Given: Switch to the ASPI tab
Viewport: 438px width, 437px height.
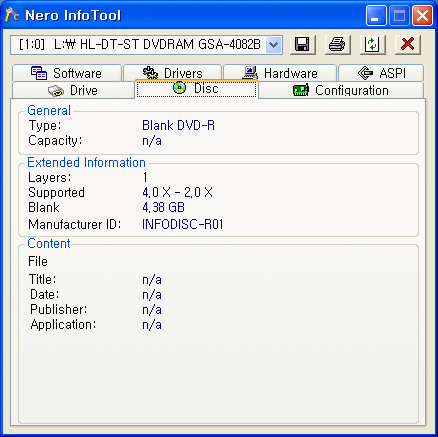Looking at the screenshot, I should pos(381,73).
